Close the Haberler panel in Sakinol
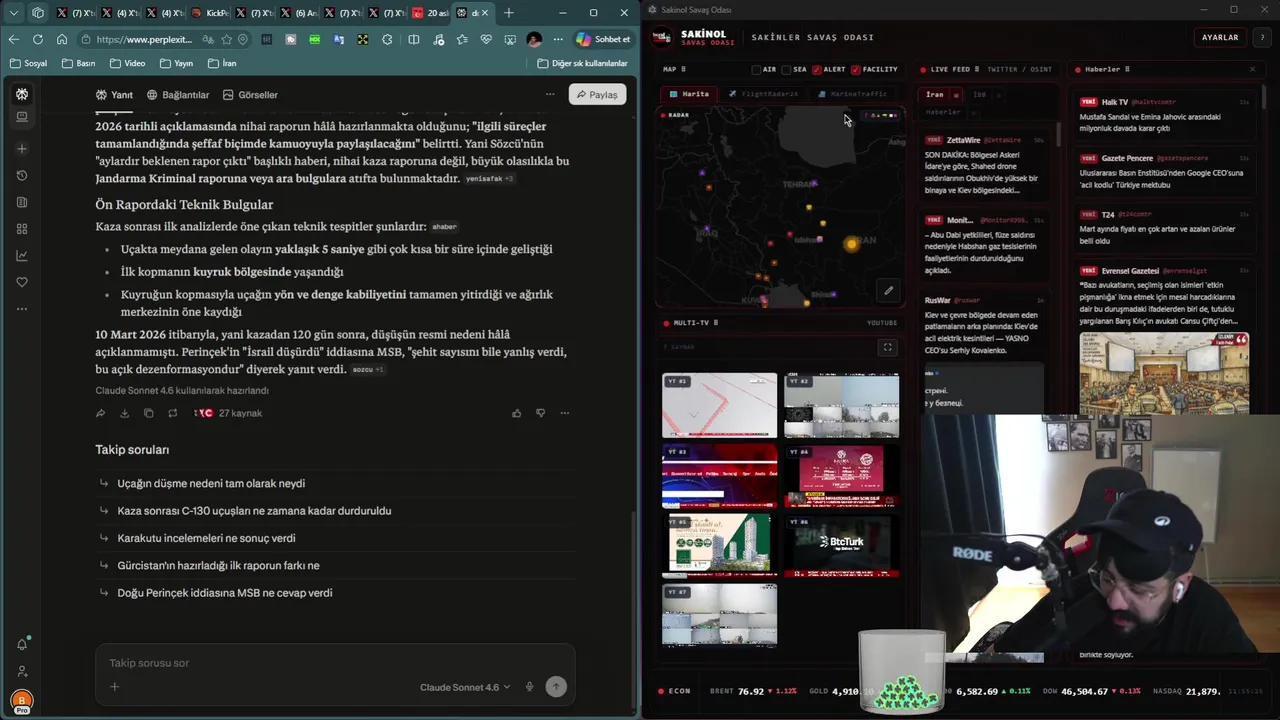The height and width of the screenshot is (720, 1280). tap(1252, 69)
